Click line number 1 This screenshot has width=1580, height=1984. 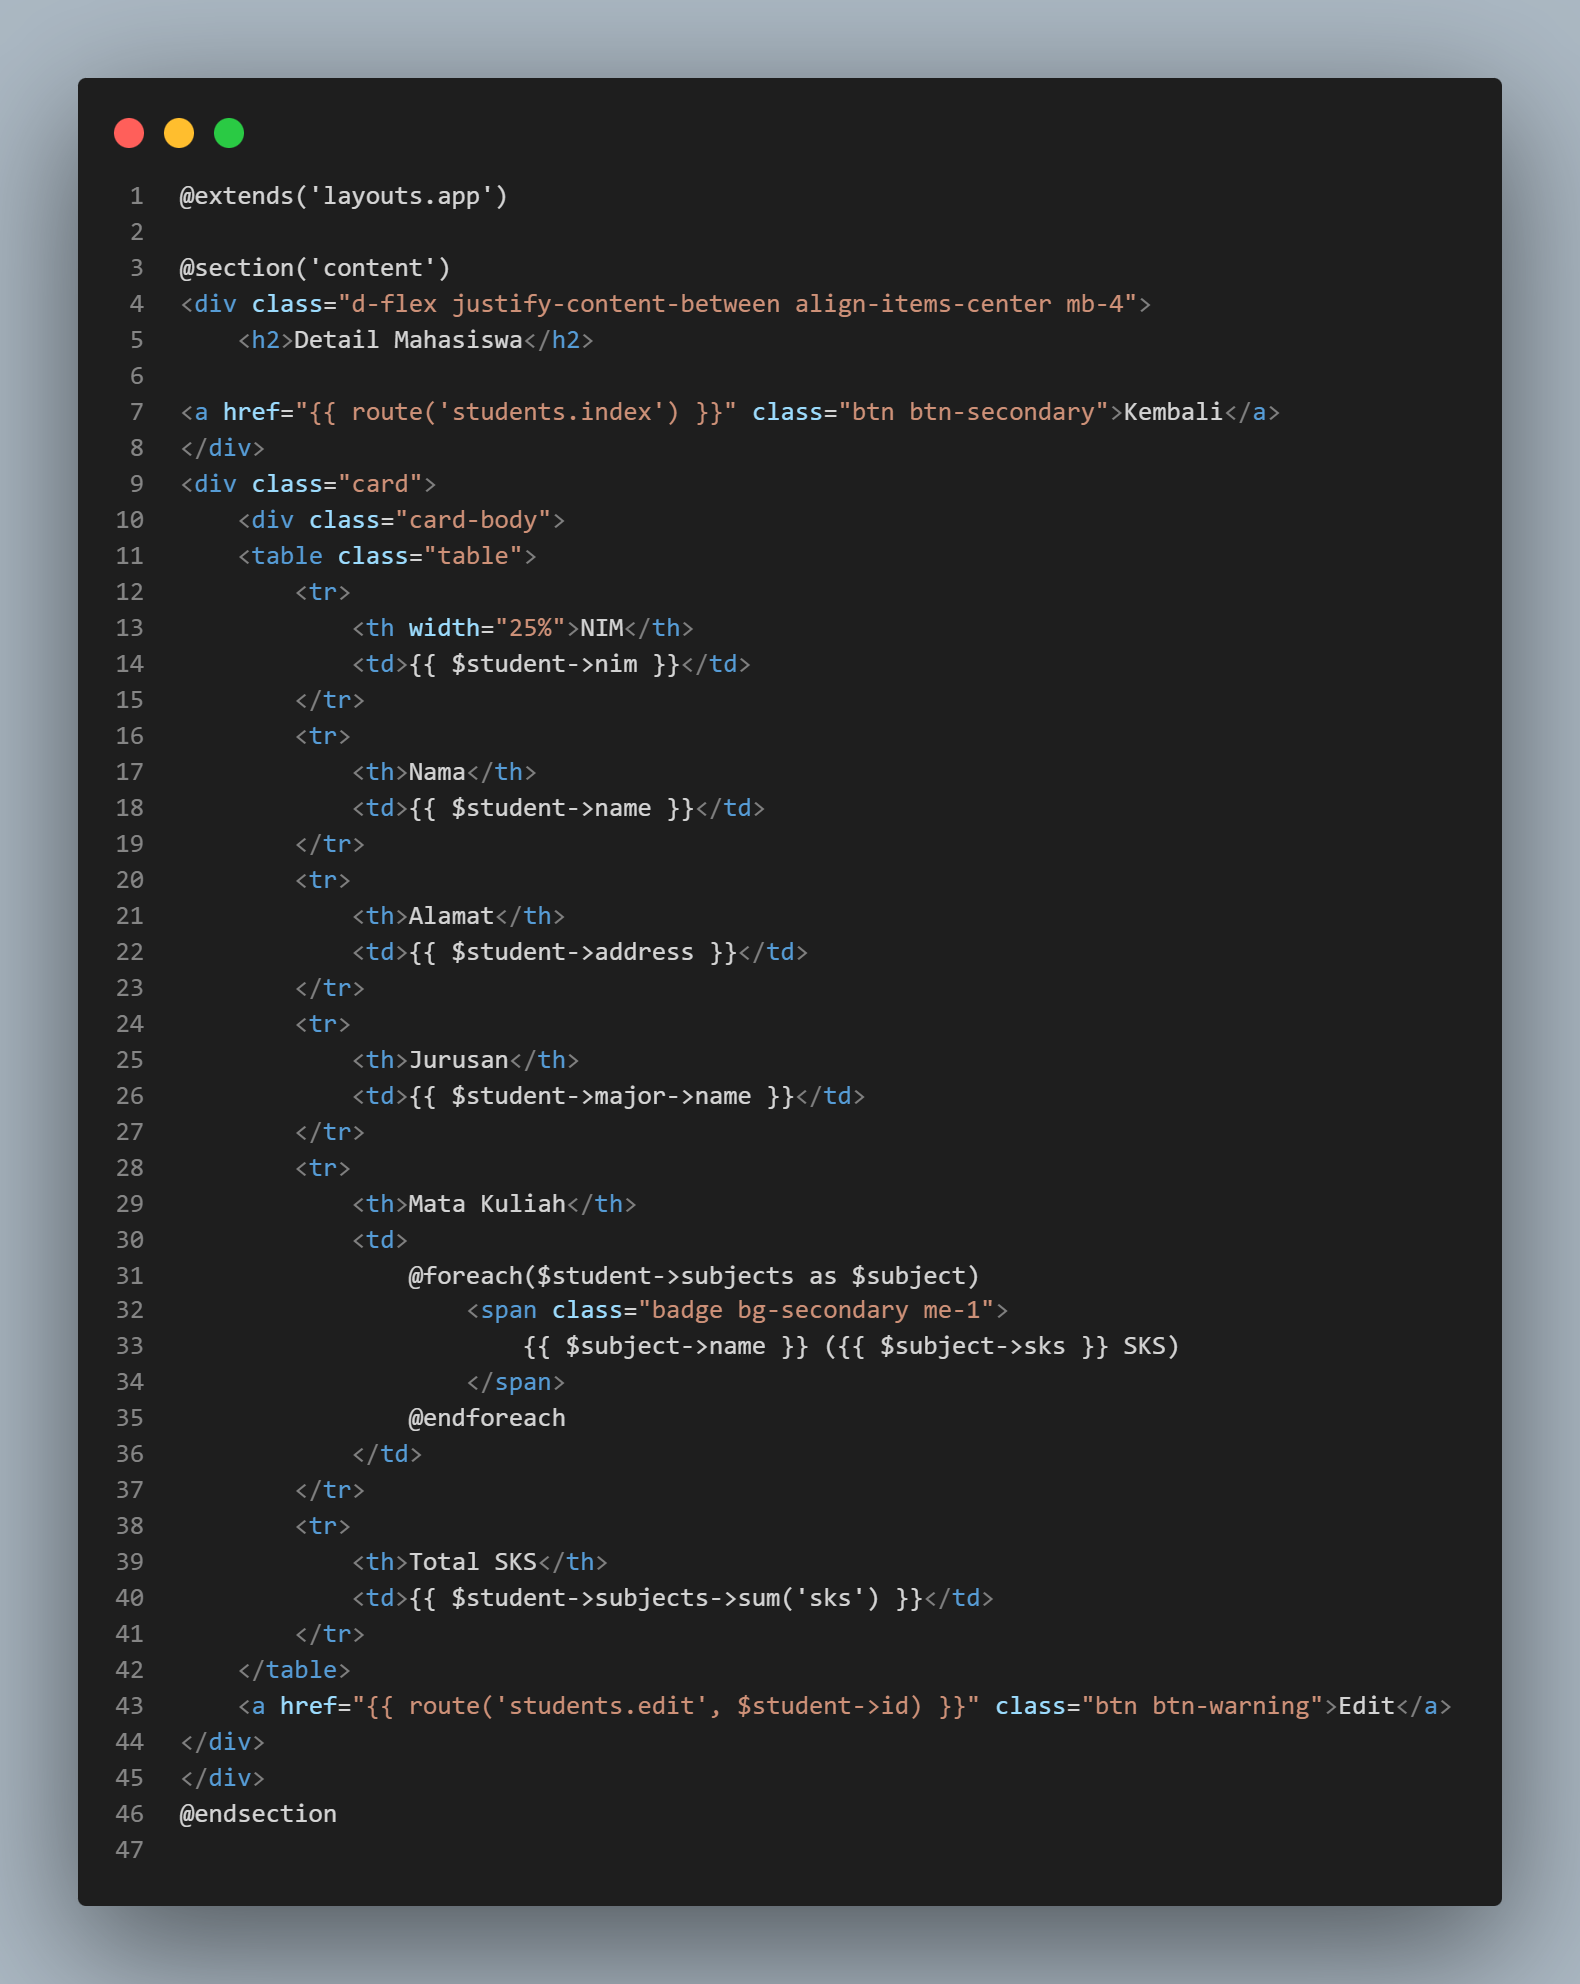(137, 196)
